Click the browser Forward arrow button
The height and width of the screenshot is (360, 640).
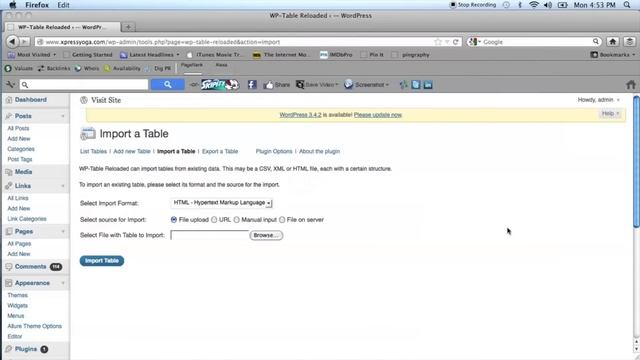tap(24, 42)
